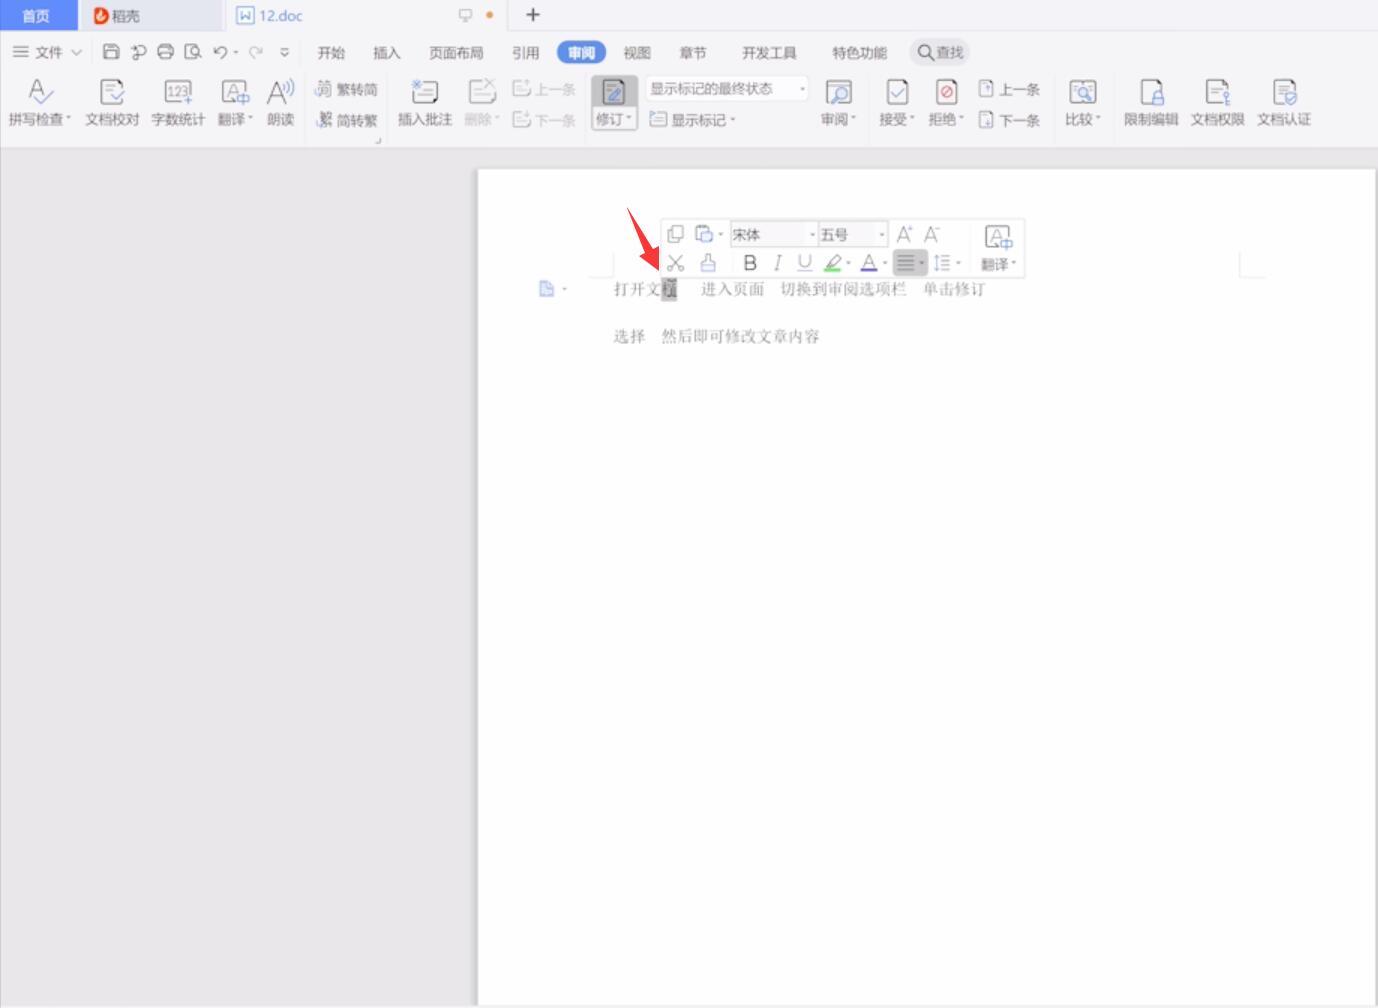
Task: Open the 文件 file menu
Action: point(47,52)
